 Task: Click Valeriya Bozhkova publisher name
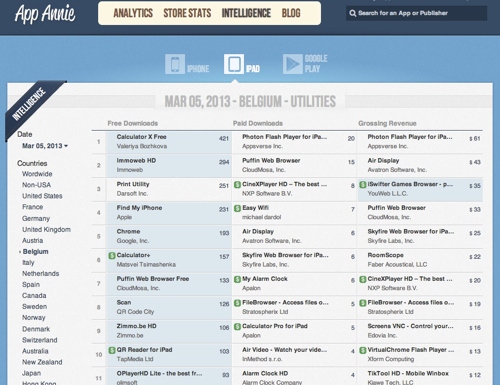pos(142,146)
